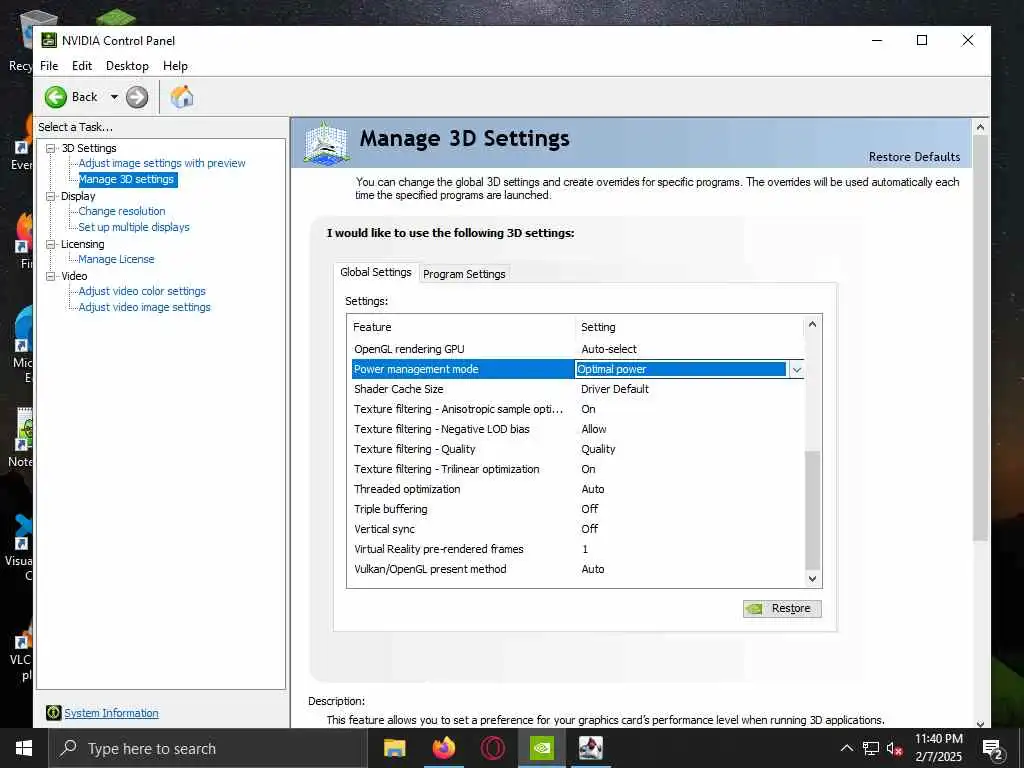Switch to the Program Settings tab

point(464,274)
